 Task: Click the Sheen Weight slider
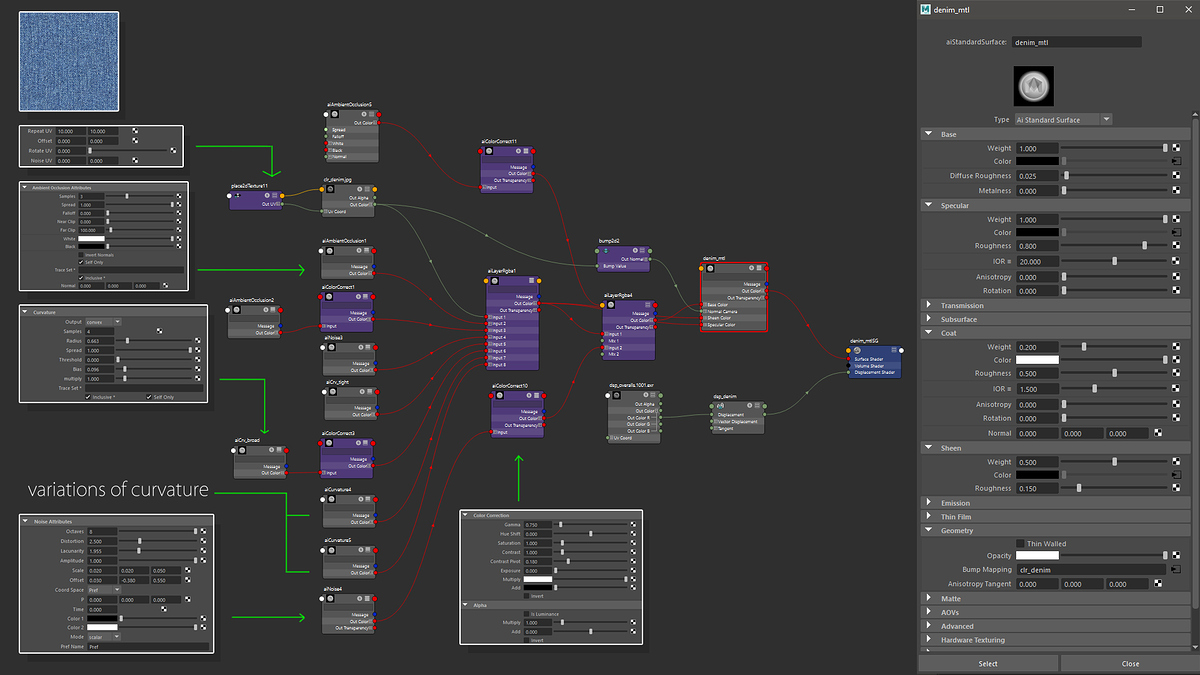[1115, 462]
